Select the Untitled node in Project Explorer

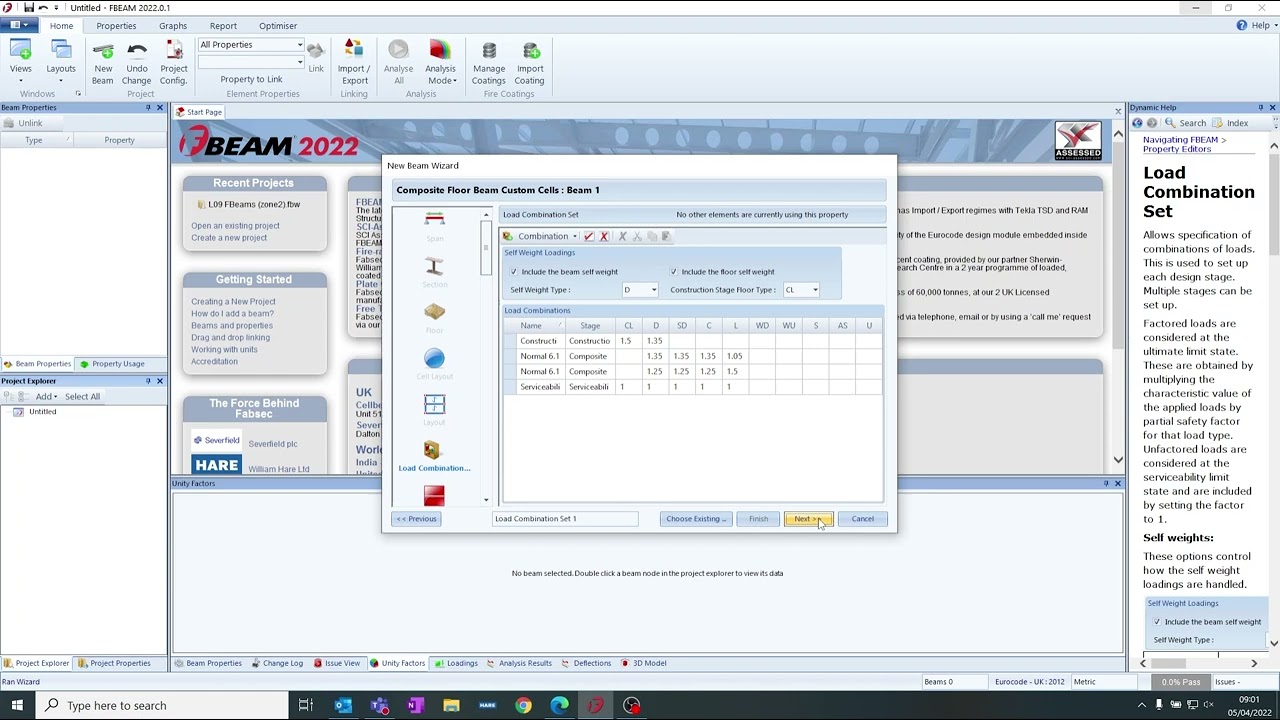(x=42, y=412)
